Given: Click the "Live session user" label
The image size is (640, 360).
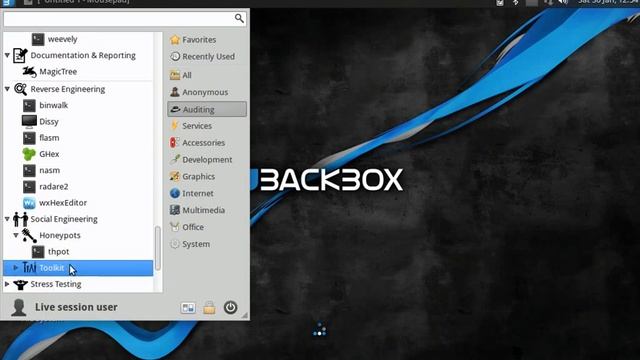Looking at the screenshot, I should pos(76,307).
